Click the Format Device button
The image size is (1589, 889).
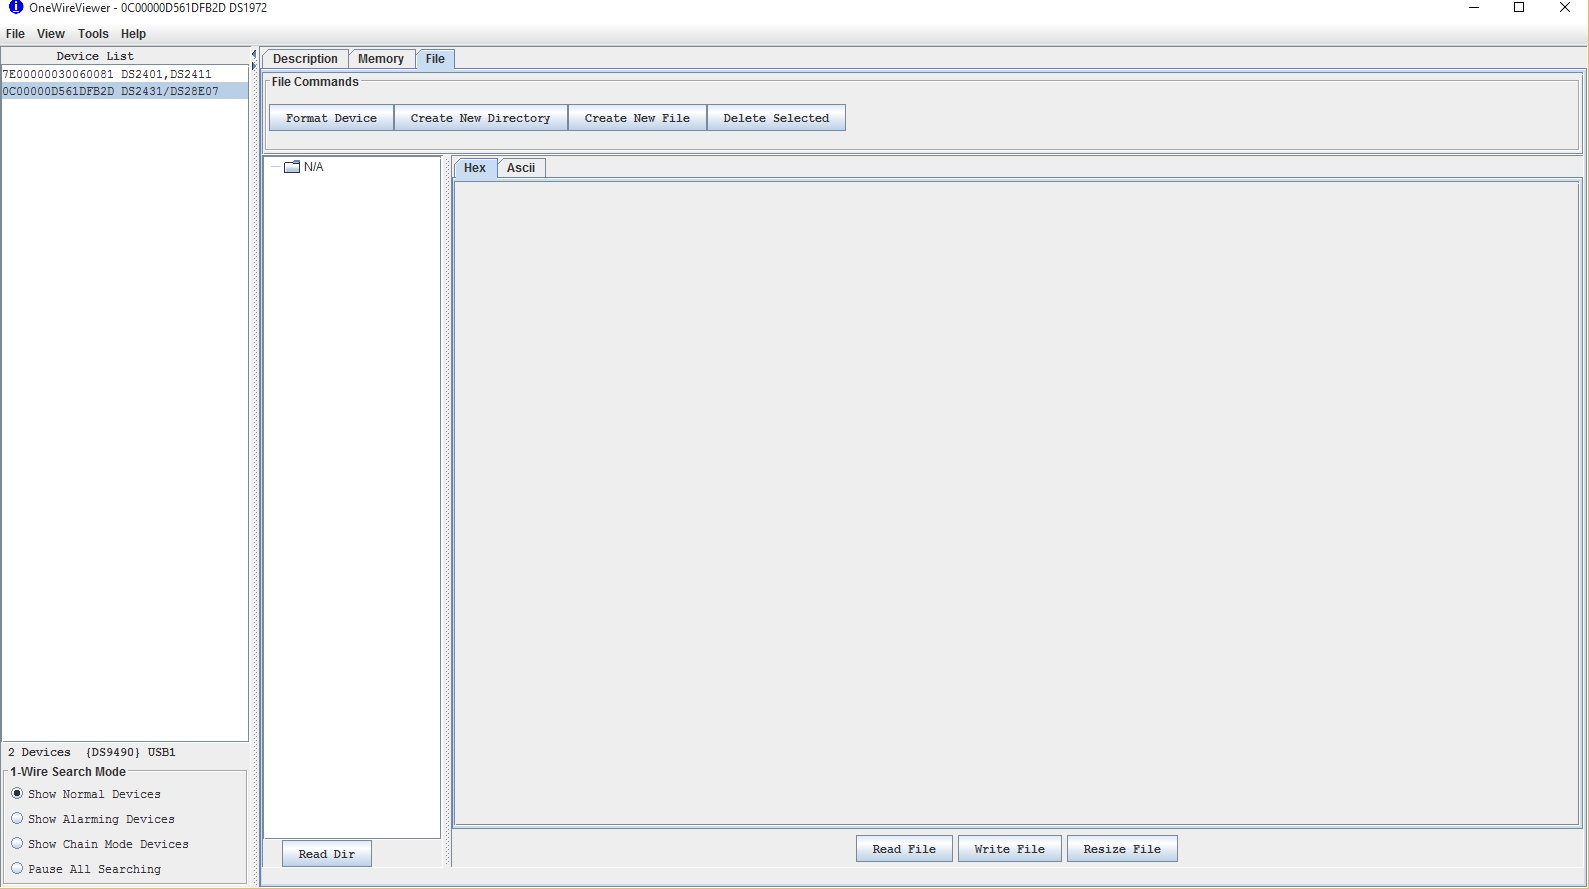pyautogui.click(x=331, y=118)
